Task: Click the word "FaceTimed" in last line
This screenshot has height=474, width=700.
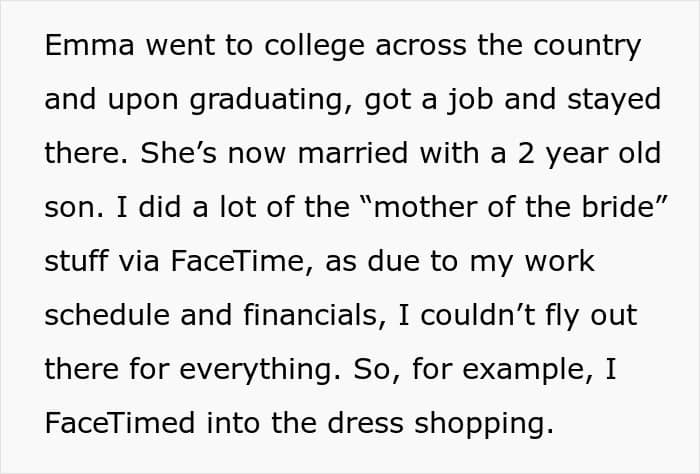Action: click(120, 423)
